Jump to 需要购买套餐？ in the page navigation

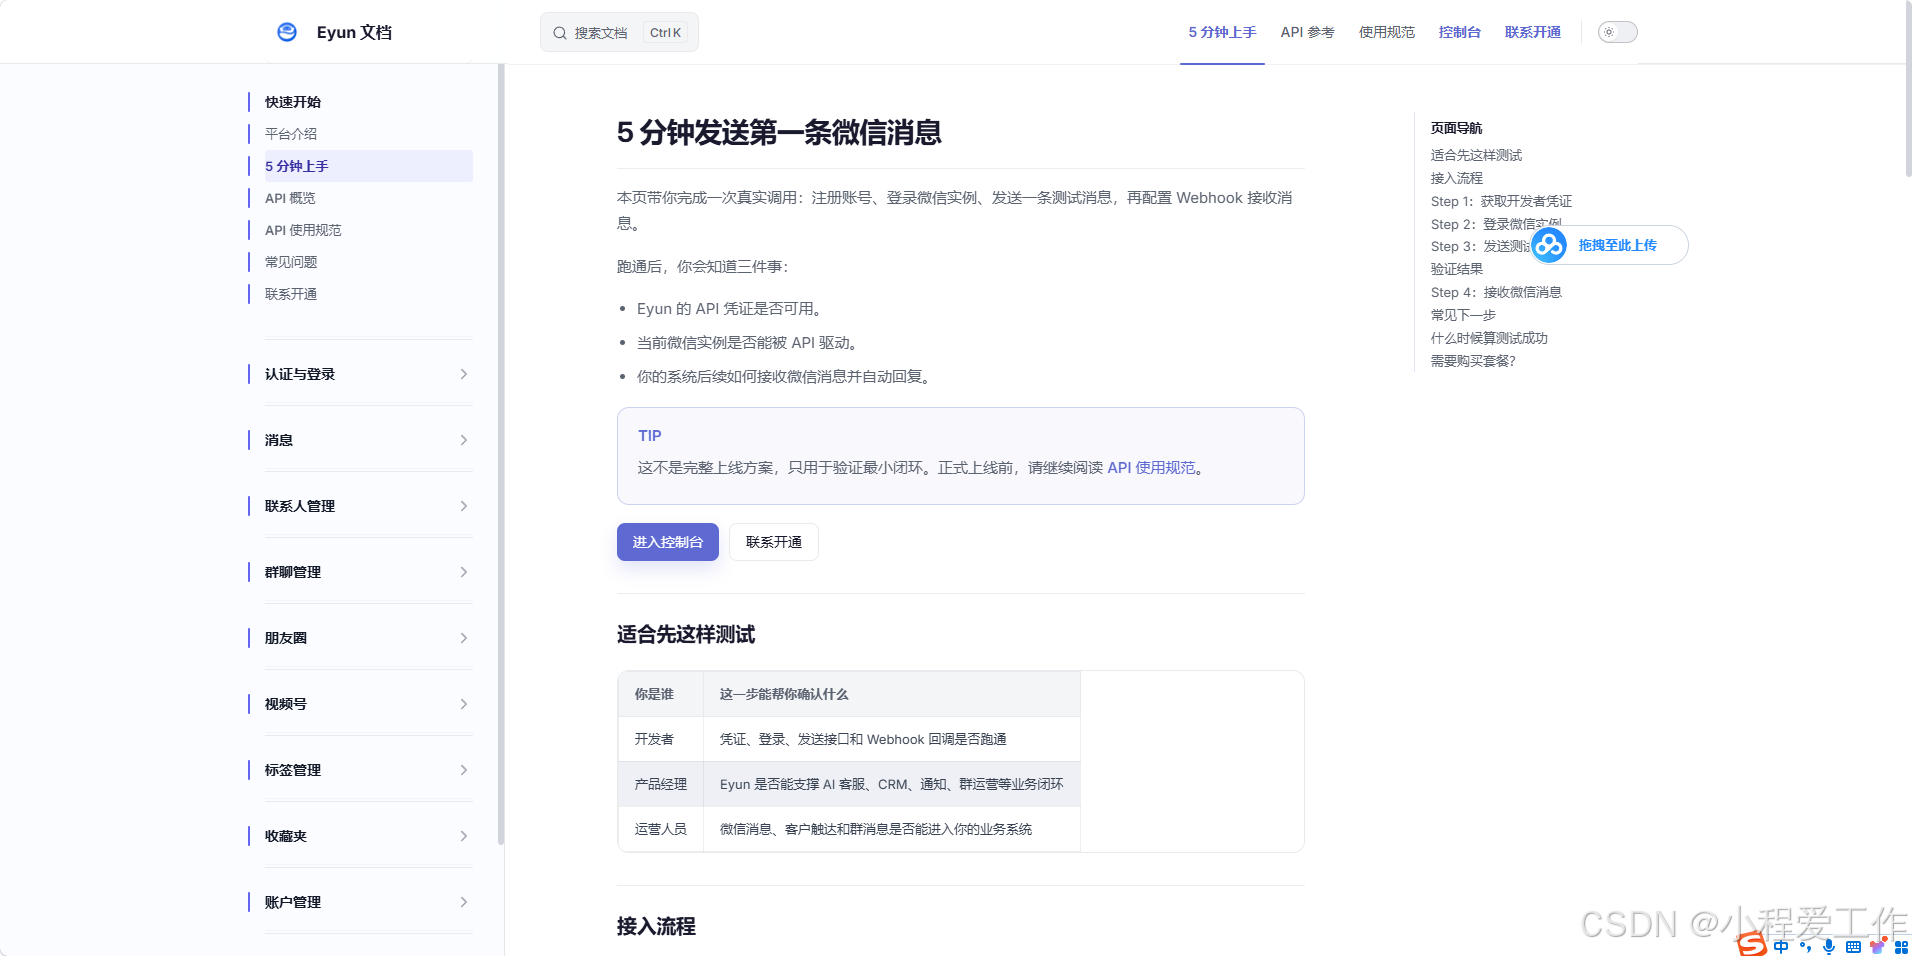click(1473, 361)
